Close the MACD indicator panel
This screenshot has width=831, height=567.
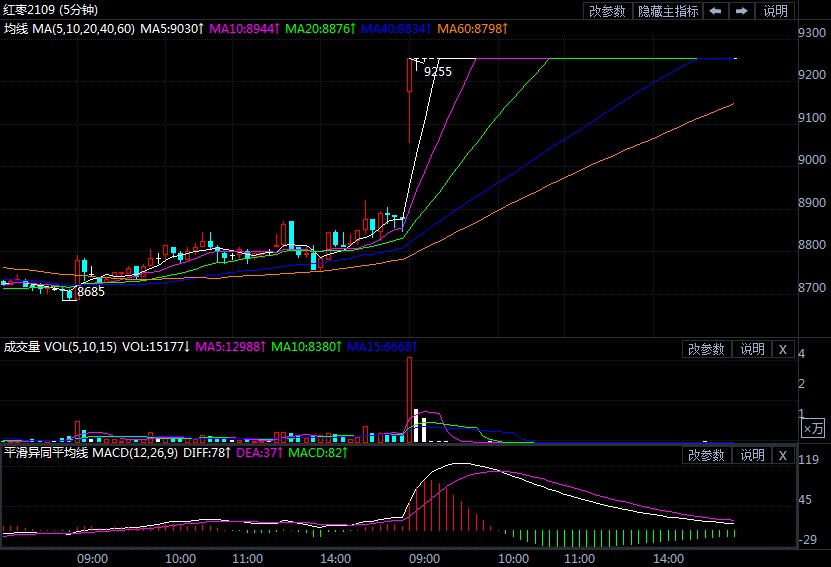(x=783, y=455)
